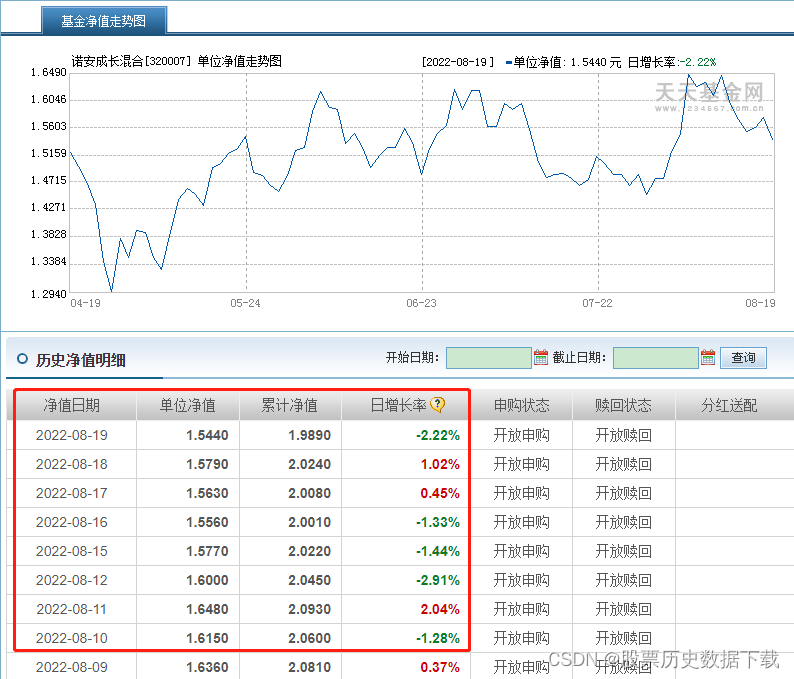The height and width of the screenshot is (679, 794).
Task: Select the 申购状态 column header
Action: pyautogui.click(x=522, y=405)
